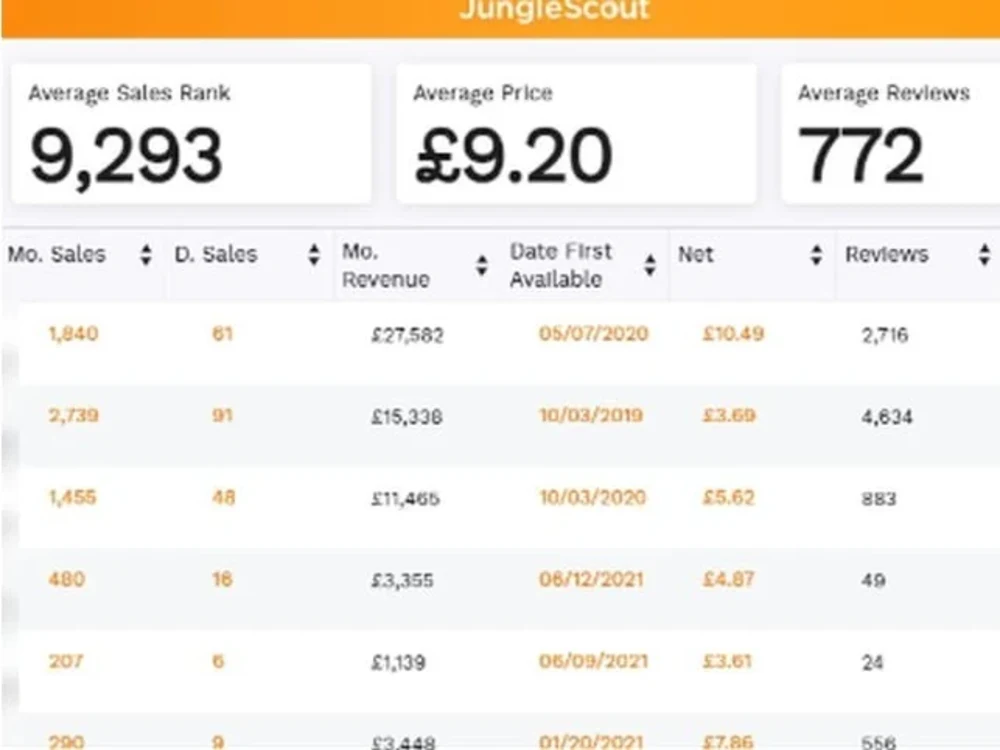The height and width of the screenshot is (750, 1000).
Task: Click the Date First Available header
Action: coord(561,265)
